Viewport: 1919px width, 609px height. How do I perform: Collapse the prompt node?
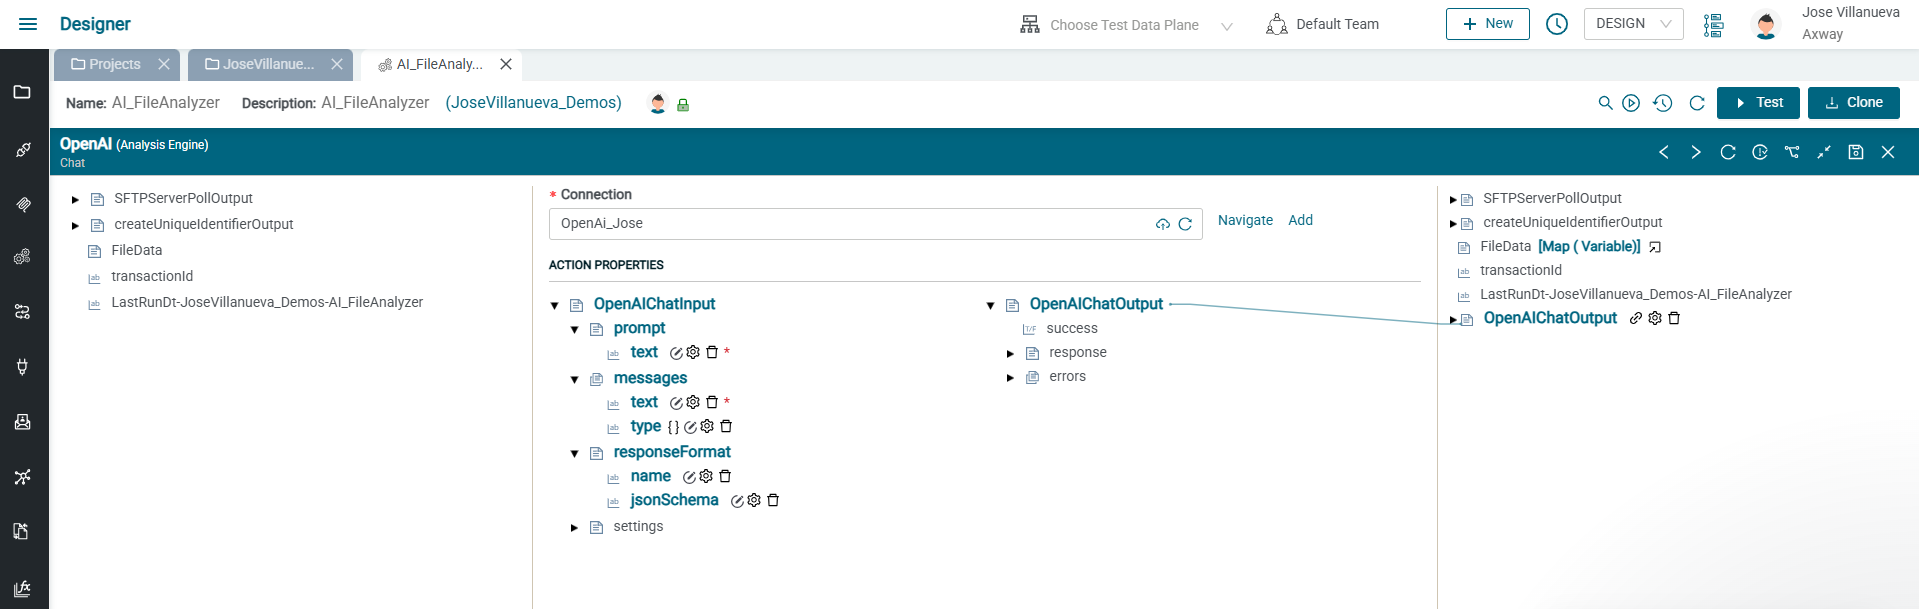pos(575,329)
